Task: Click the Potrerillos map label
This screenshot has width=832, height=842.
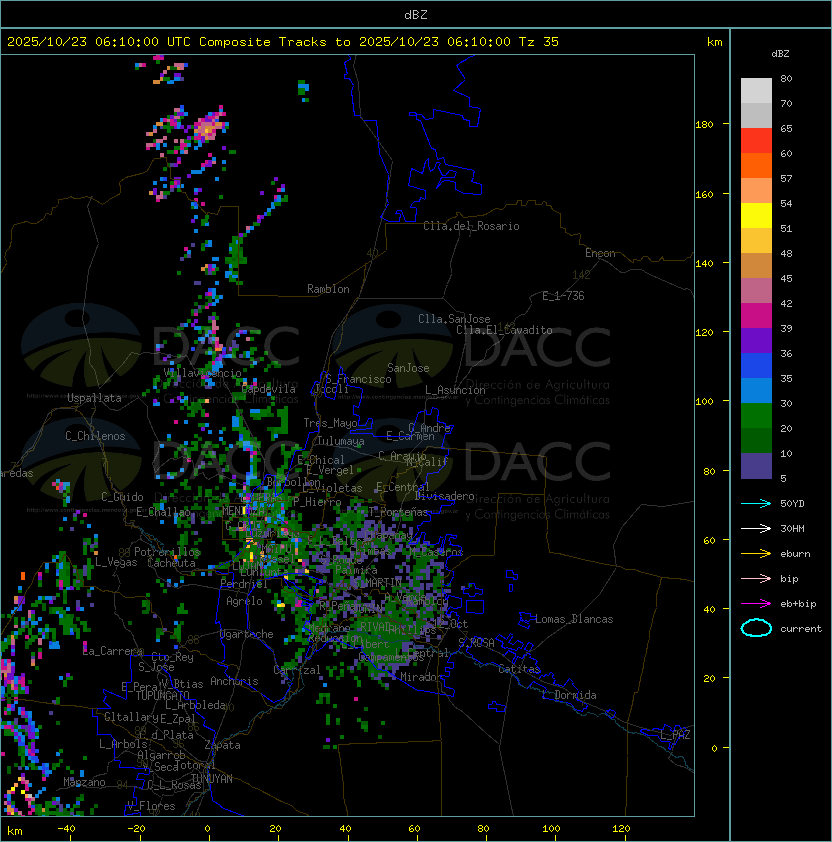Action: [167, 552]
